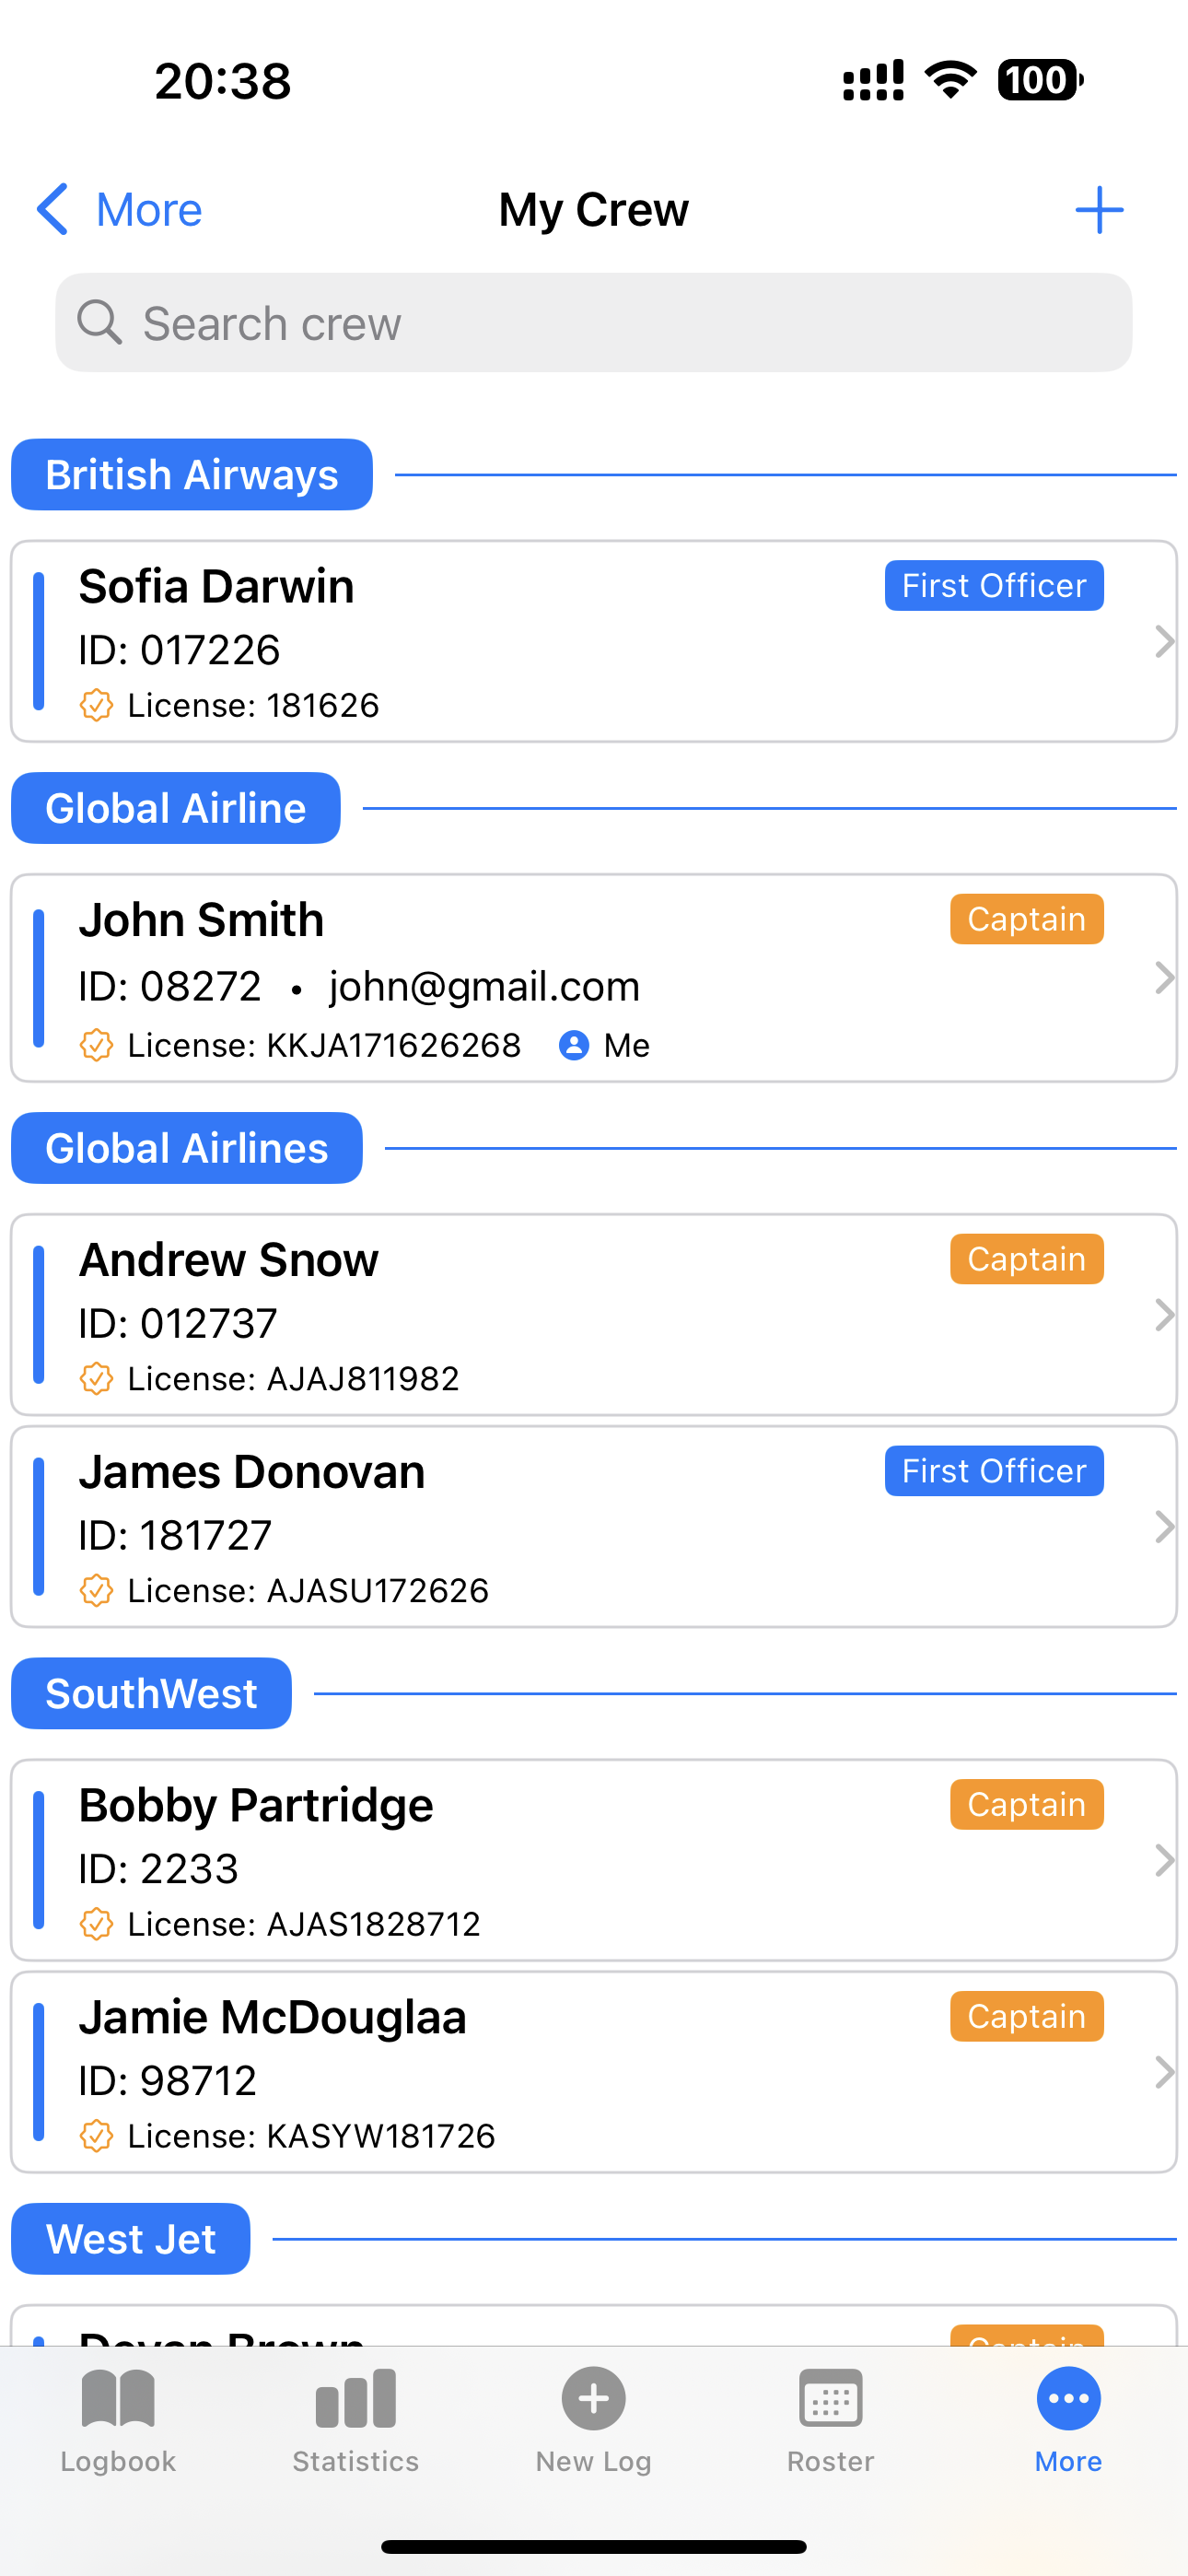Screen dimensions: 1188x2576
Task: Tap the Captain badge on Jamie McDouglaa
Action: 1026,2016
